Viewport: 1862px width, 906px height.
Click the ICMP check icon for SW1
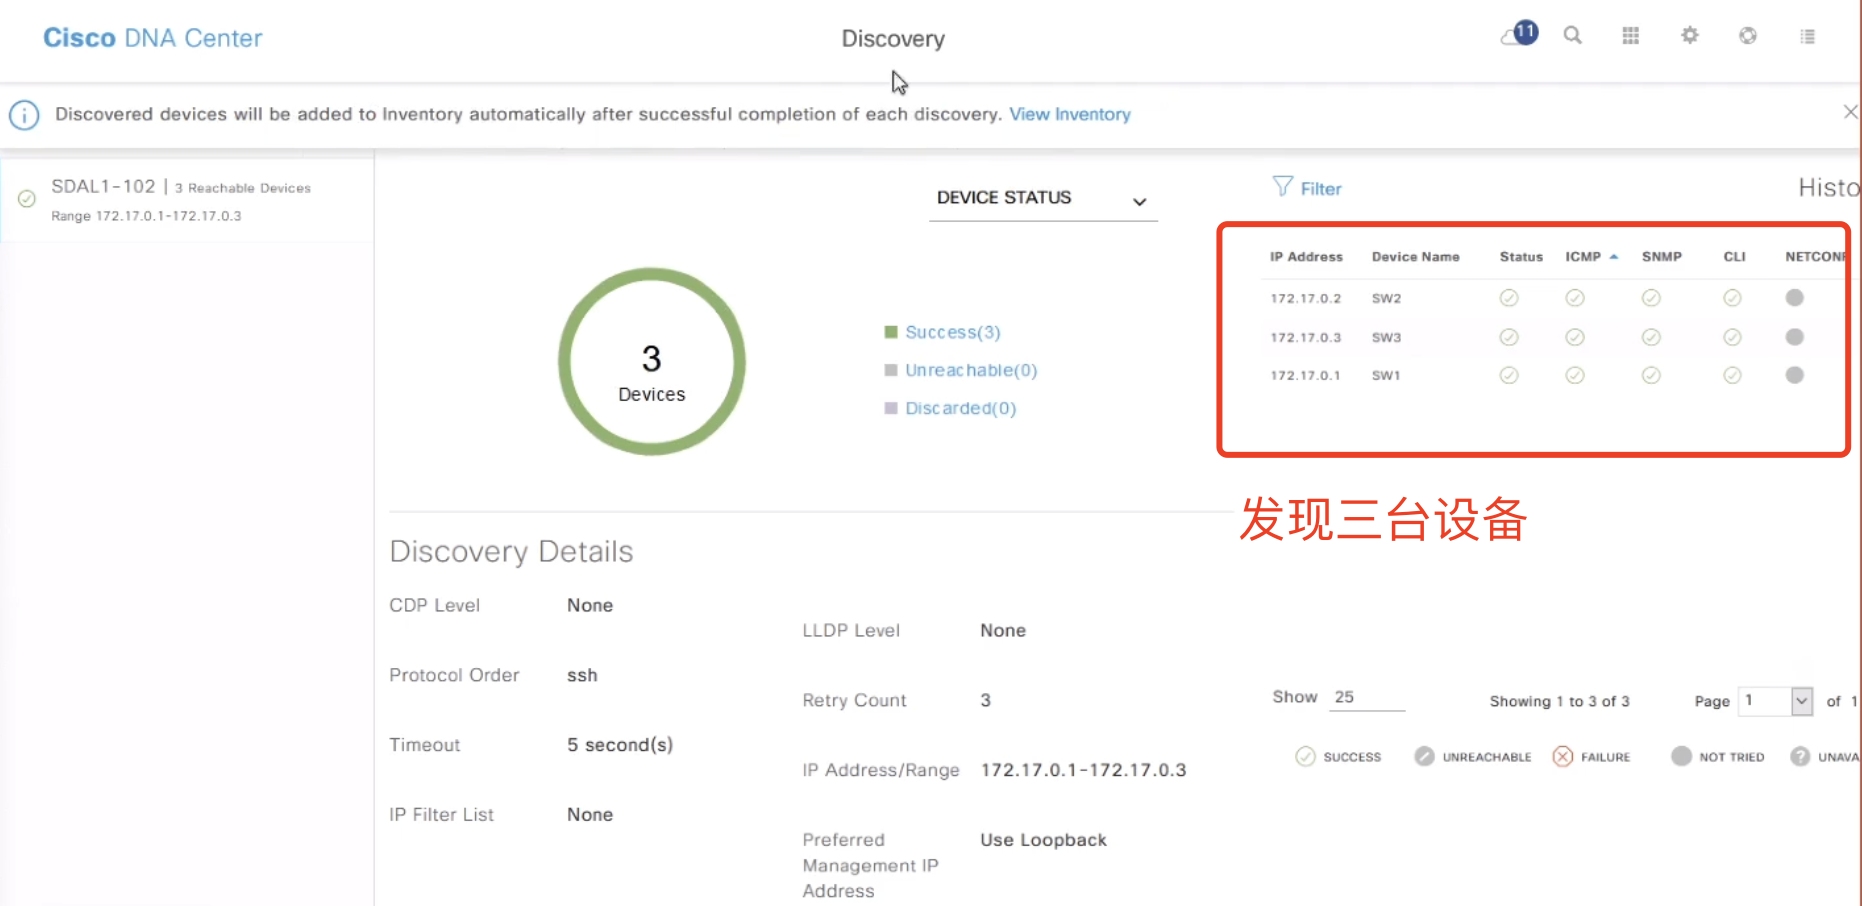[1575, 375]
